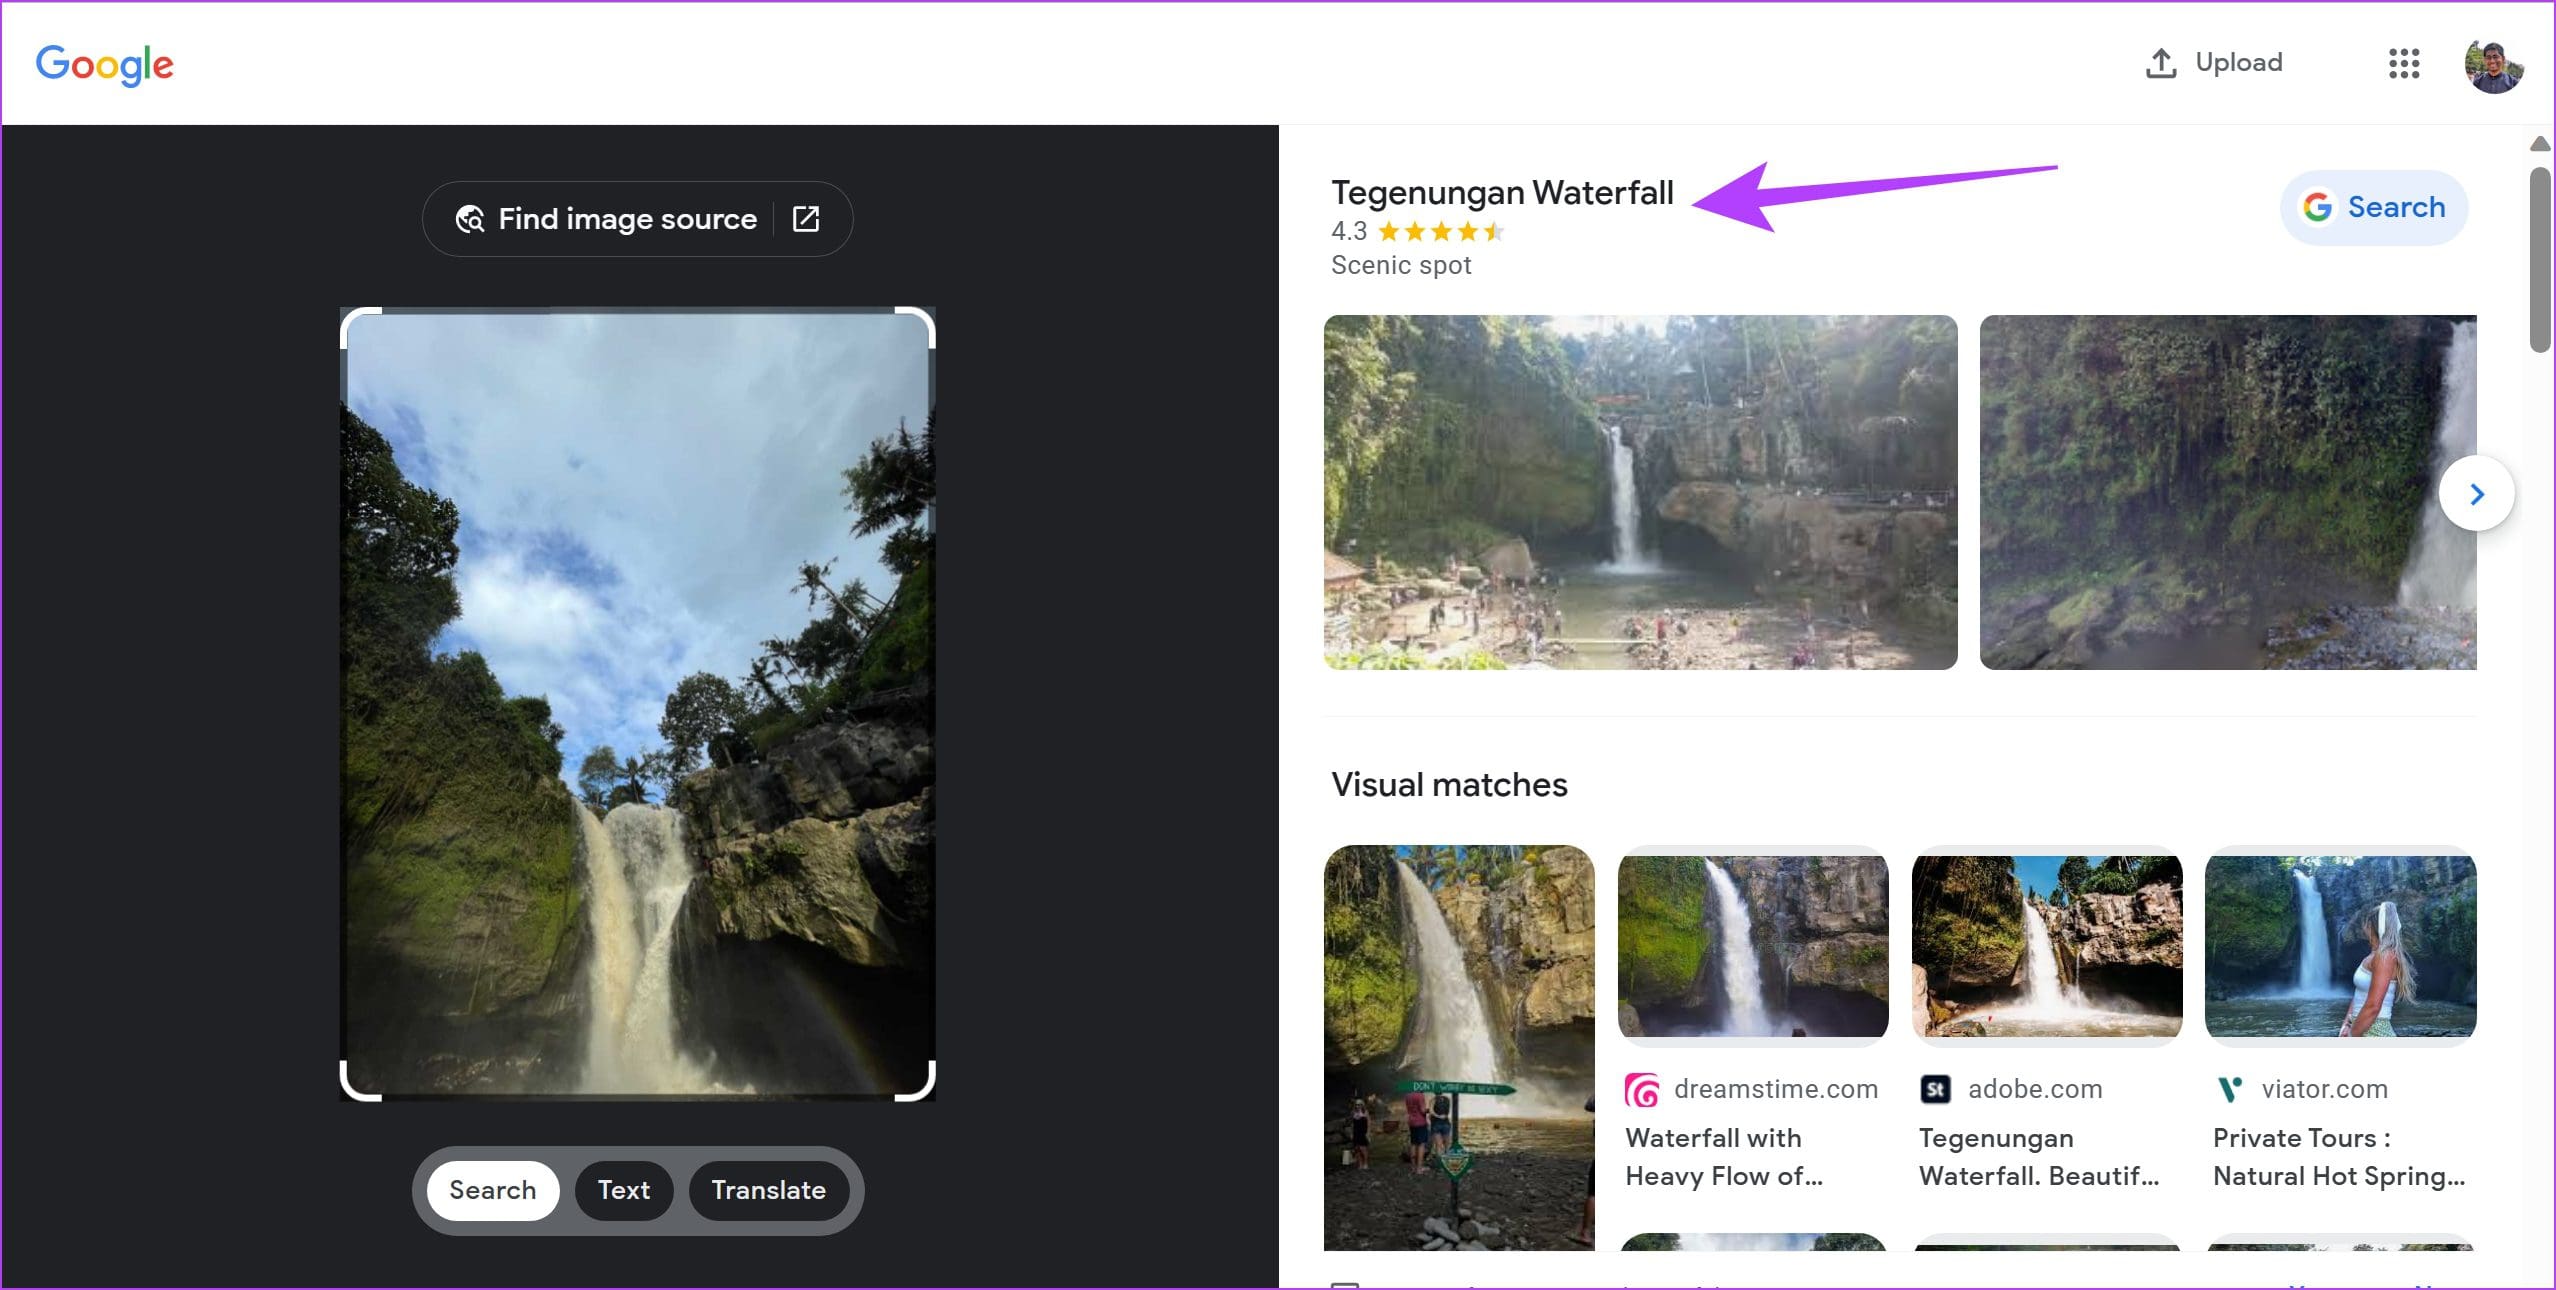Screen dimensions: 2556x1290
Task: Click the open-in-new-tab icon beside Find image source
Action: click(806, 219)
